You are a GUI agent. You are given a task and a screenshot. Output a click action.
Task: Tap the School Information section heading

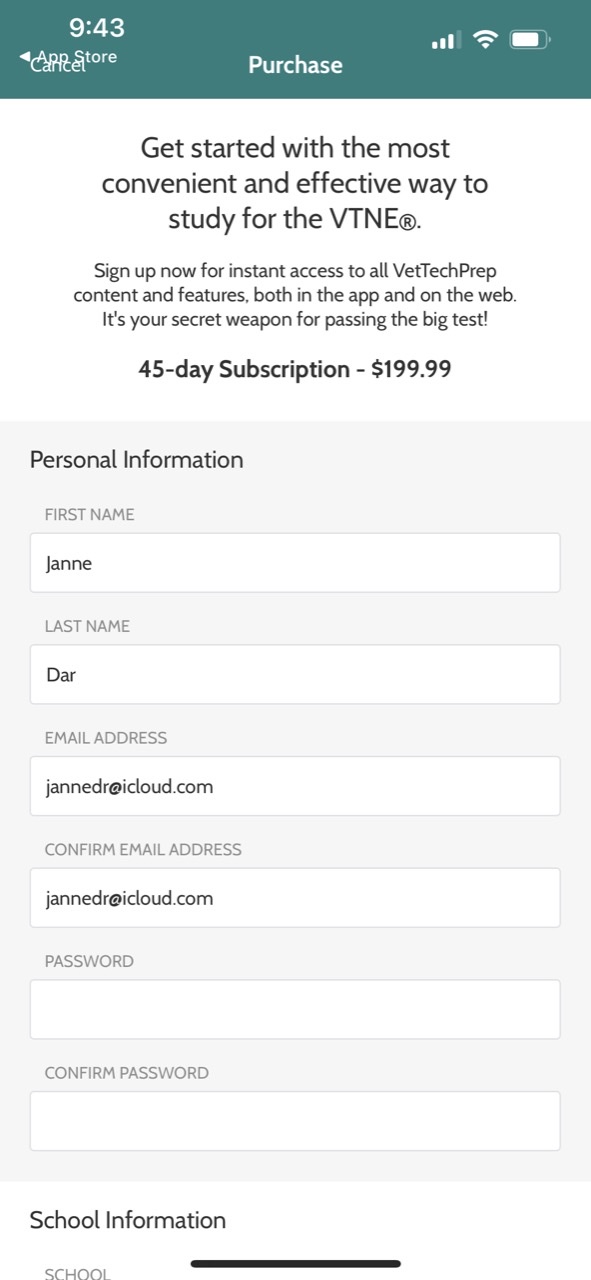pos(128,1220)
